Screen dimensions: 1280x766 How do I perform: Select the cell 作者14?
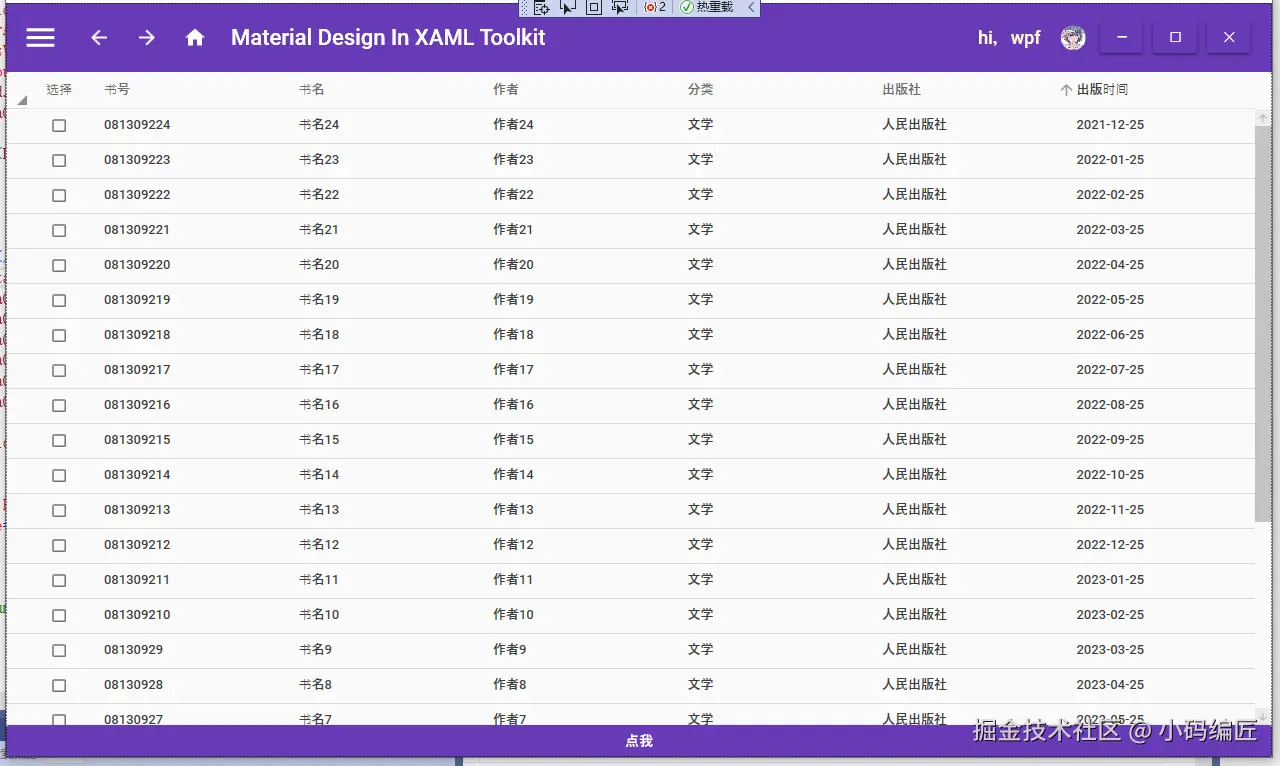click(513, 475)
